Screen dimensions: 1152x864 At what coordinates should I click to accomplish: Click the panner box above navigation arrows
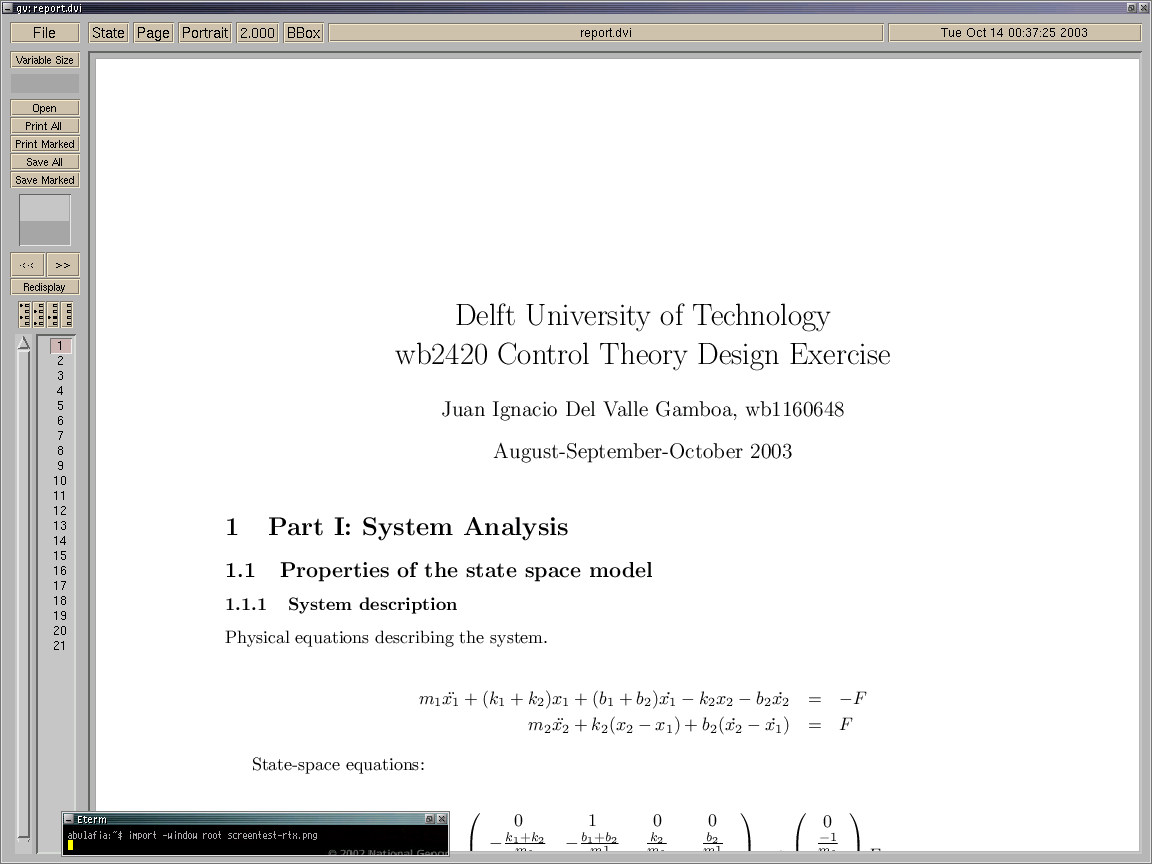(45, 220)
